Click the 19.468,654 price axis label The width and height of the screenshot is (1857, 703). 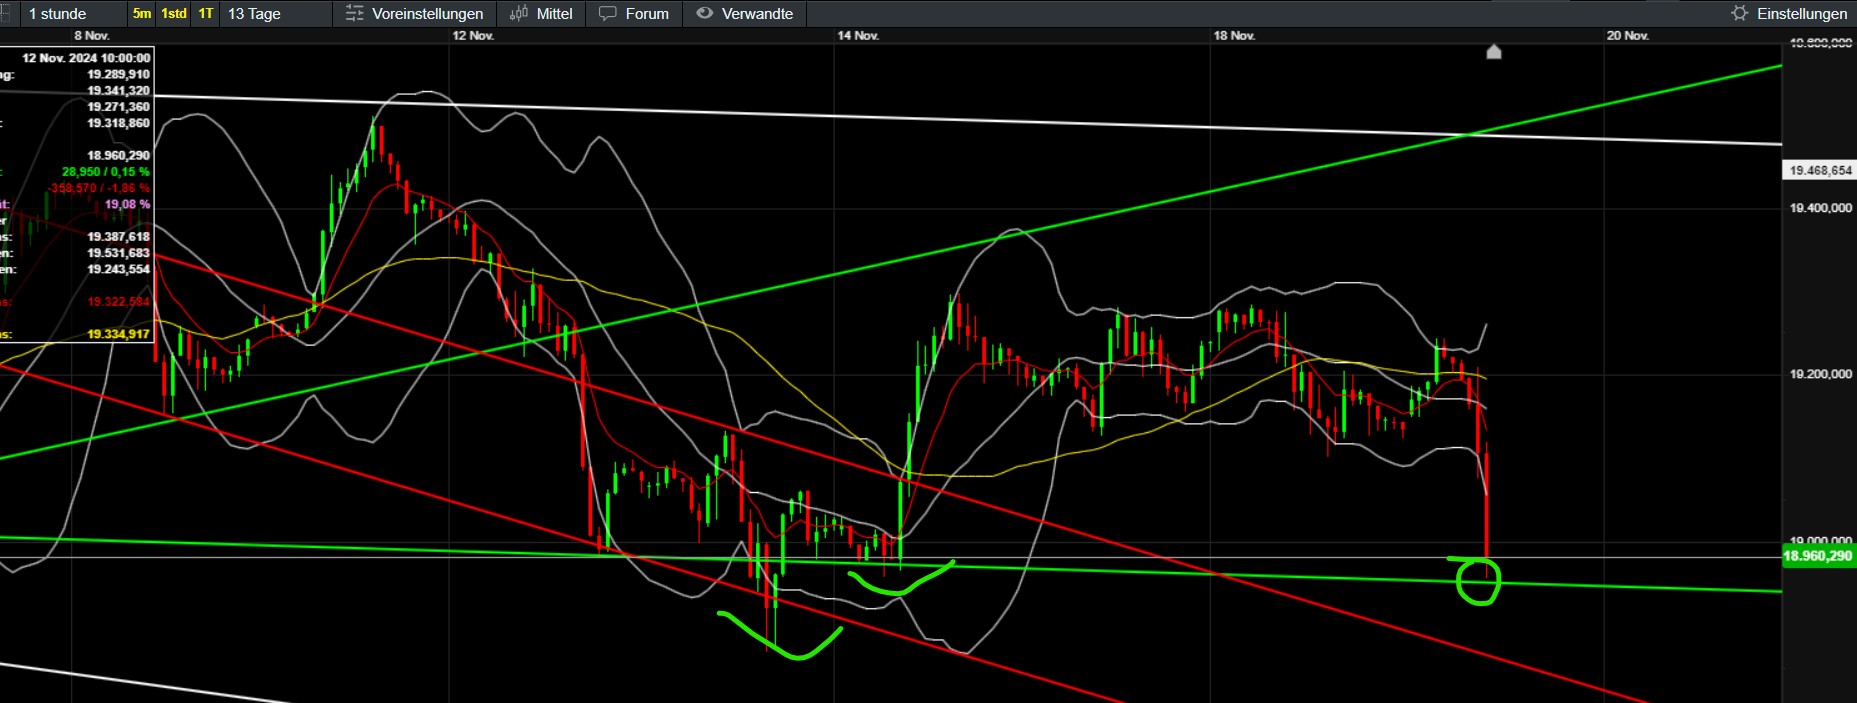click(x=1820, y=171)
